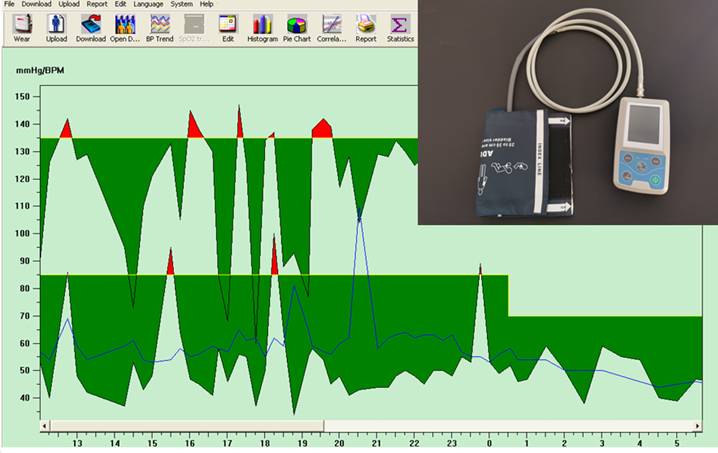Click the scrollbar right arrow
The image size is (718, 453).
pos(696,425)
